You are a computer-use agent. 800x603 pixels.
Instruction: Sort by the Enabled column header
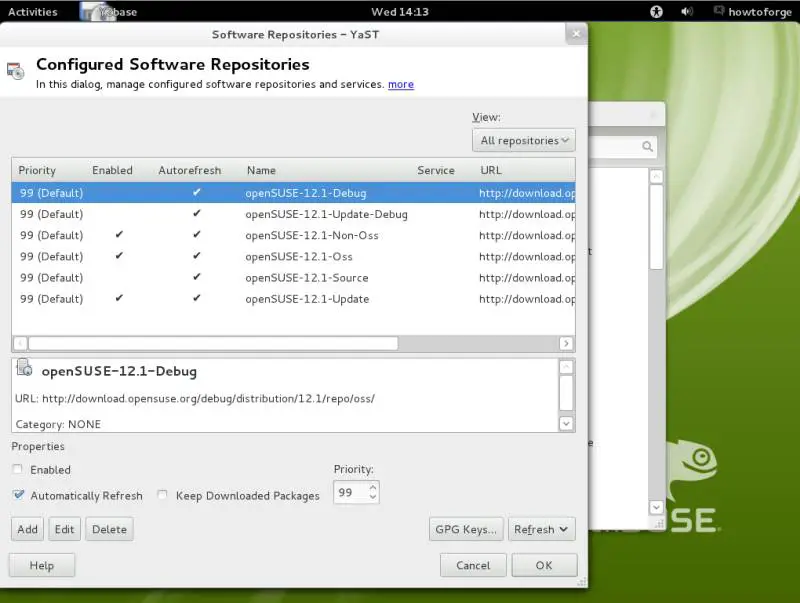112,170
